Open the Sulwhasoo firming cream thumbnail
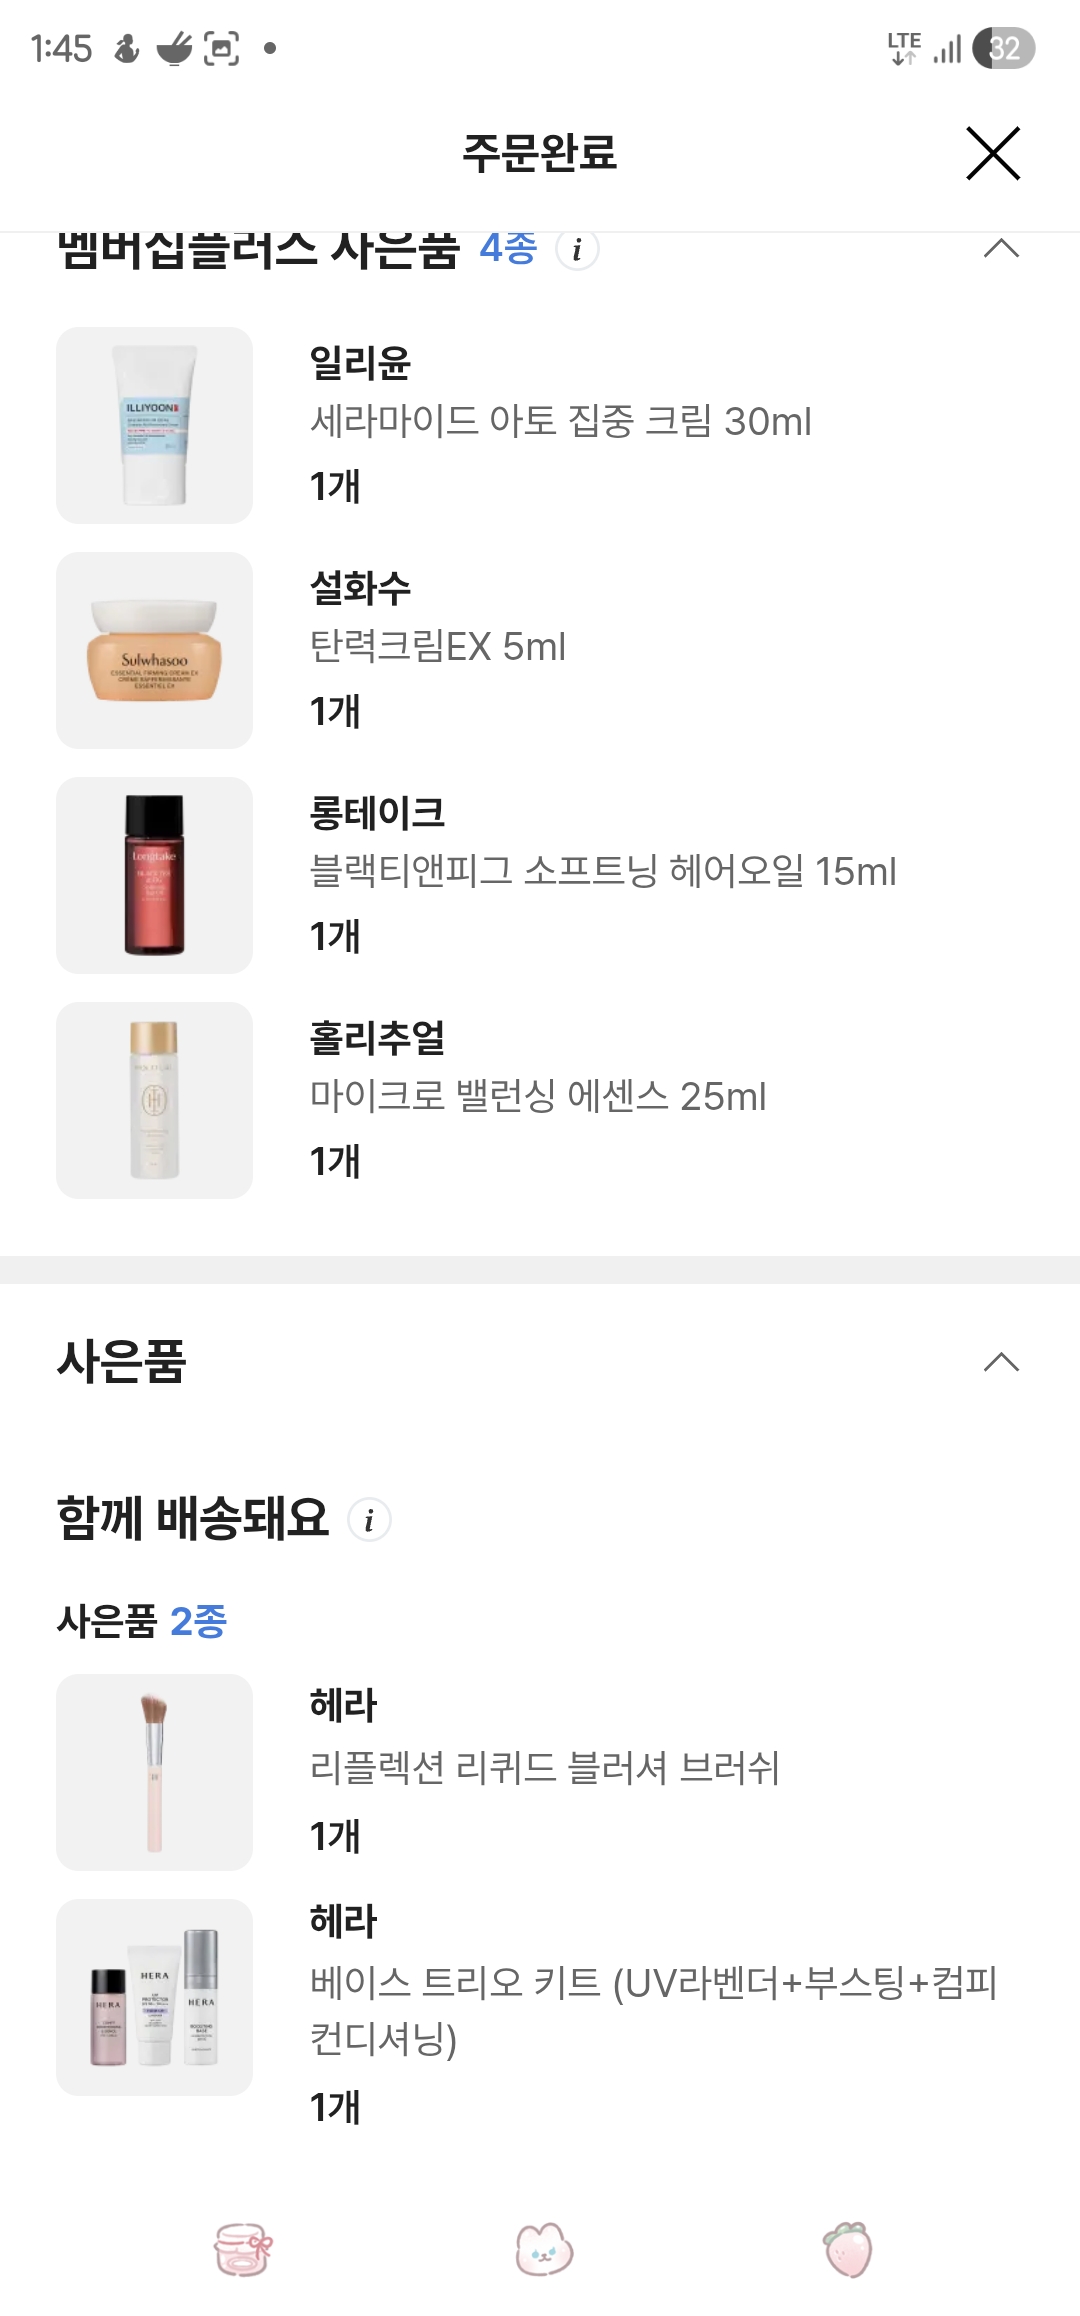This screenshot has width=1080, height=2316. click(x=154, y=650)
